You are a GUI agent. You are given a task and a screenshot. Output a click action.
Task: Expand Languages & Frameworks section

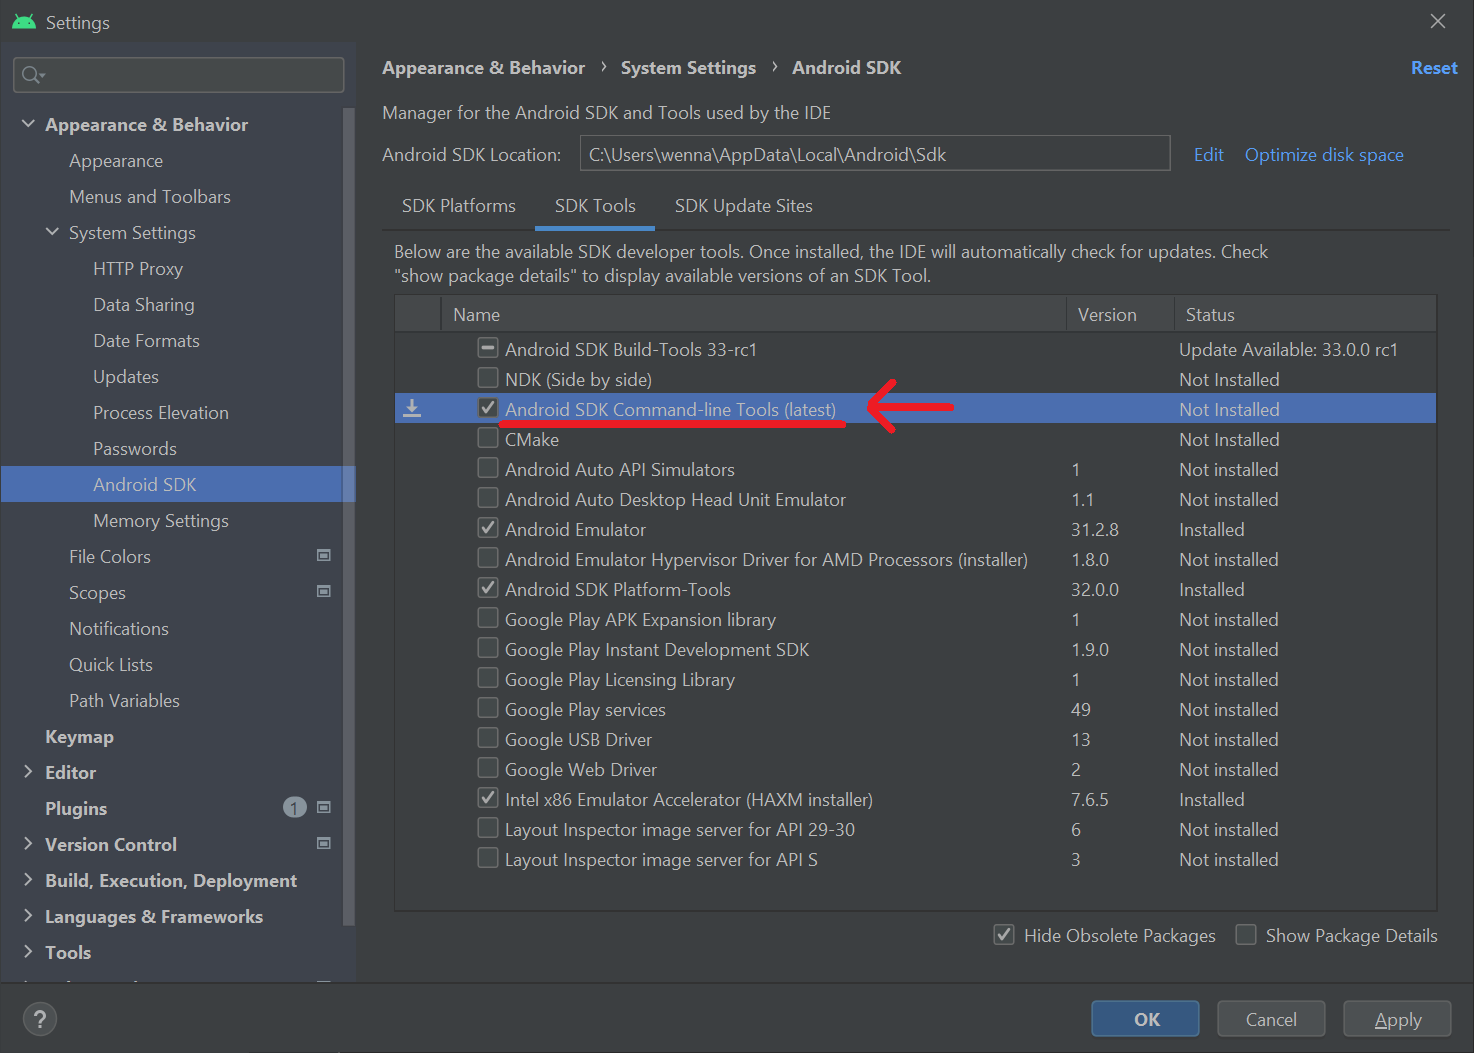pyautogui.click(x=28, y=916)
